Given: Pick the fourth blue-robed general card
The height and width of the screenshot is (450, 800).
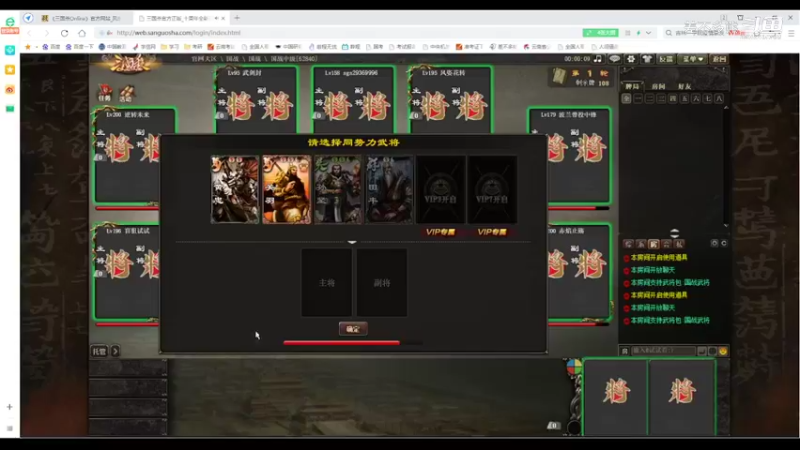Looking at the screenshot, I should (x=389, y=189).
